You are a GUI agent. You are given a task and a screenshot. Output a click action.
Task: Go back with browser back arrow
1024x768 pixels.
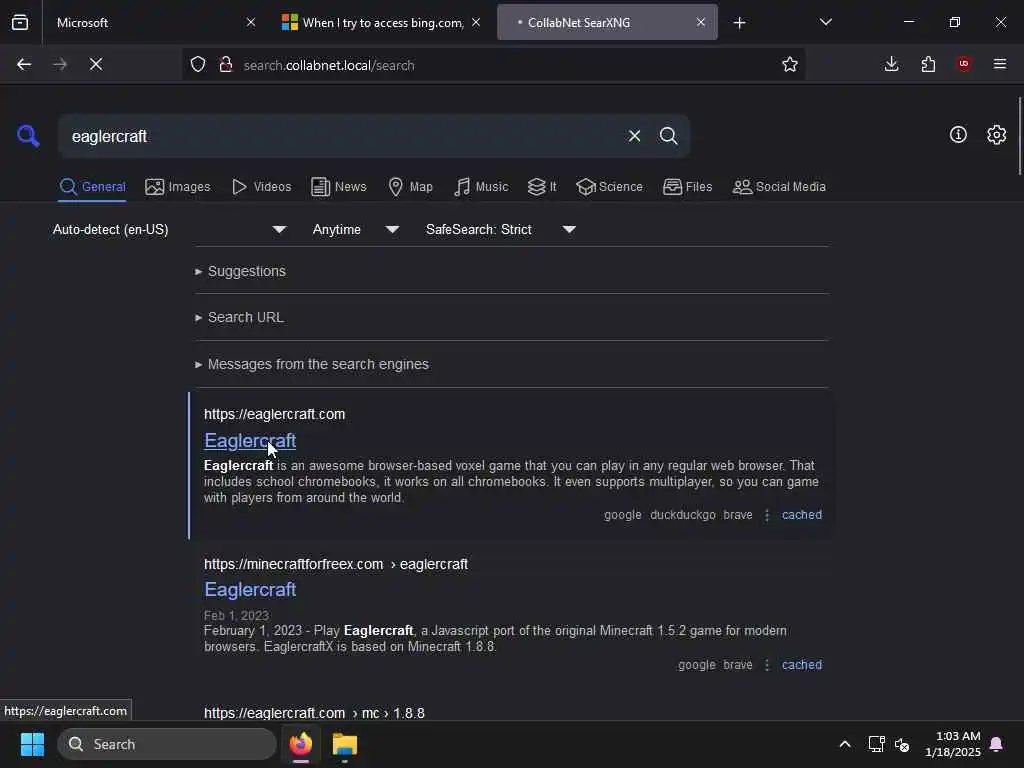pos(24,64)
